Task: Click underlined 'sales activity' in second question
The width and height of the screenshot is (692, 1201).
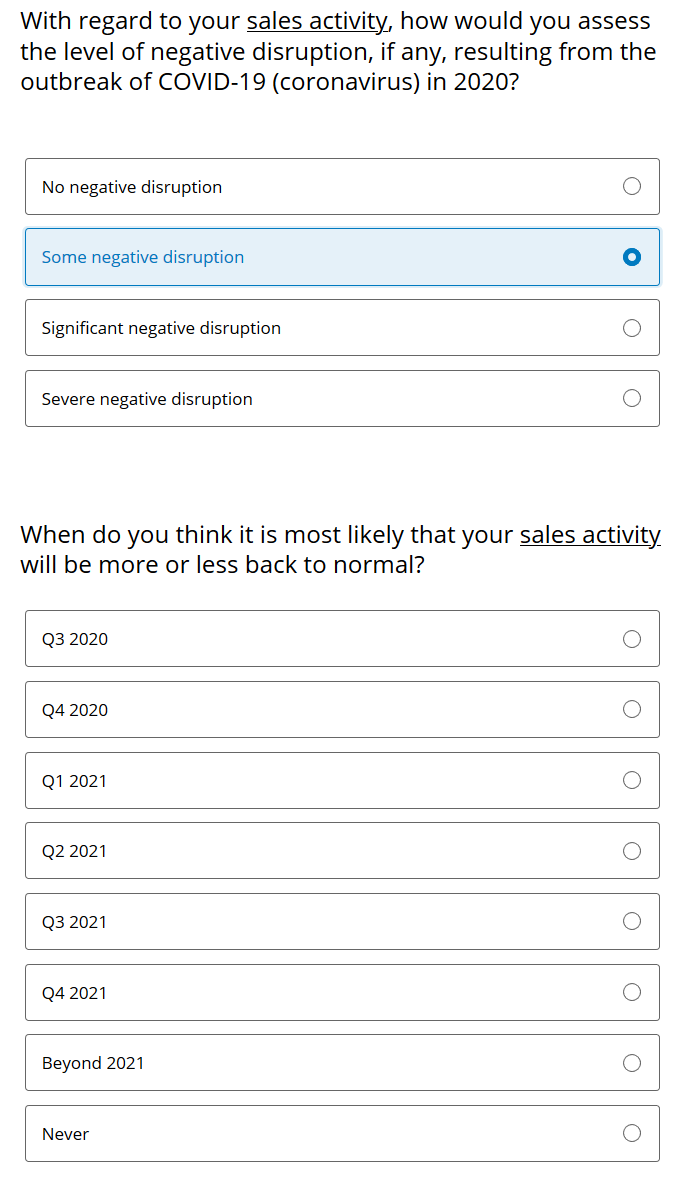Action: 590,535
